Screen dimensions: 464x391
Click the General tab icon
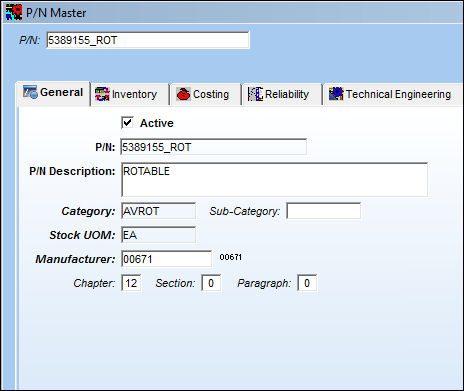coord(30,92)
